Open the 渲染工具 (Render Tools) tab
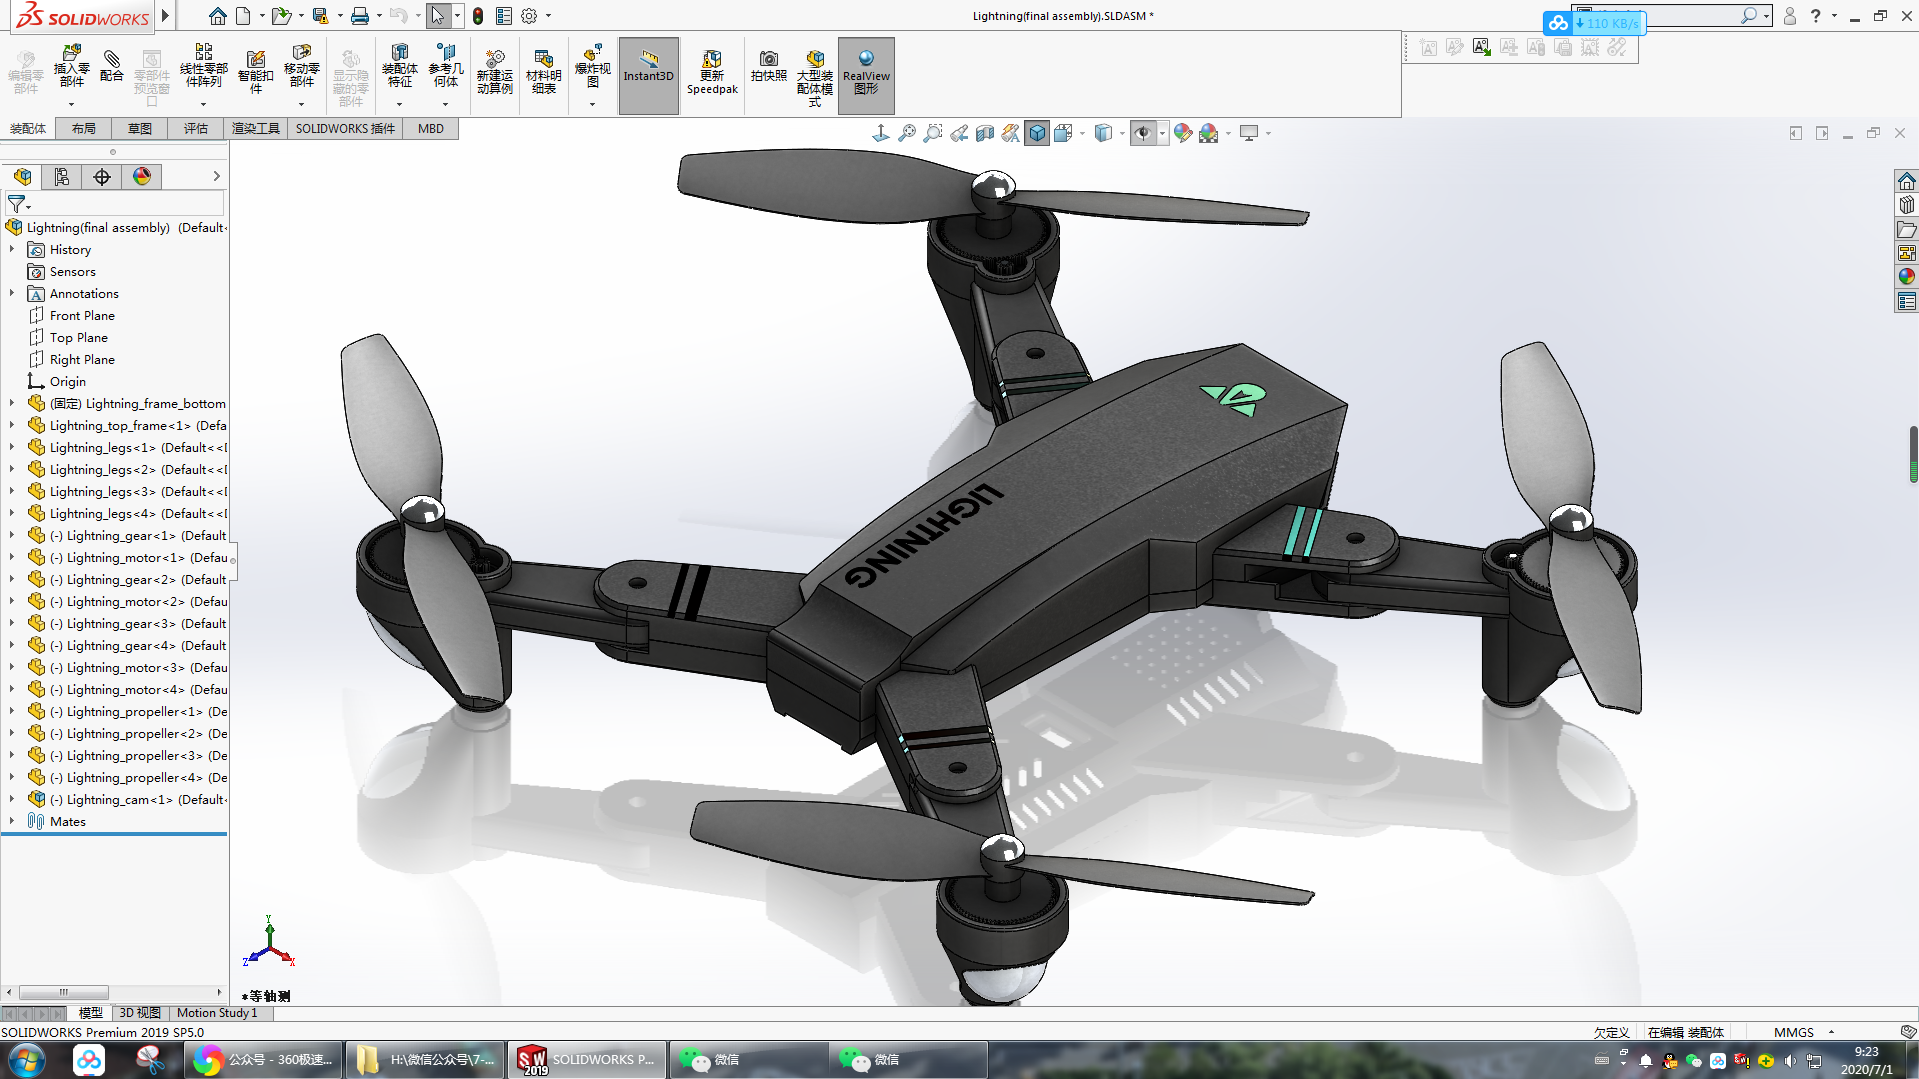Screen dimensions: 1919x1079 (256, 129)
